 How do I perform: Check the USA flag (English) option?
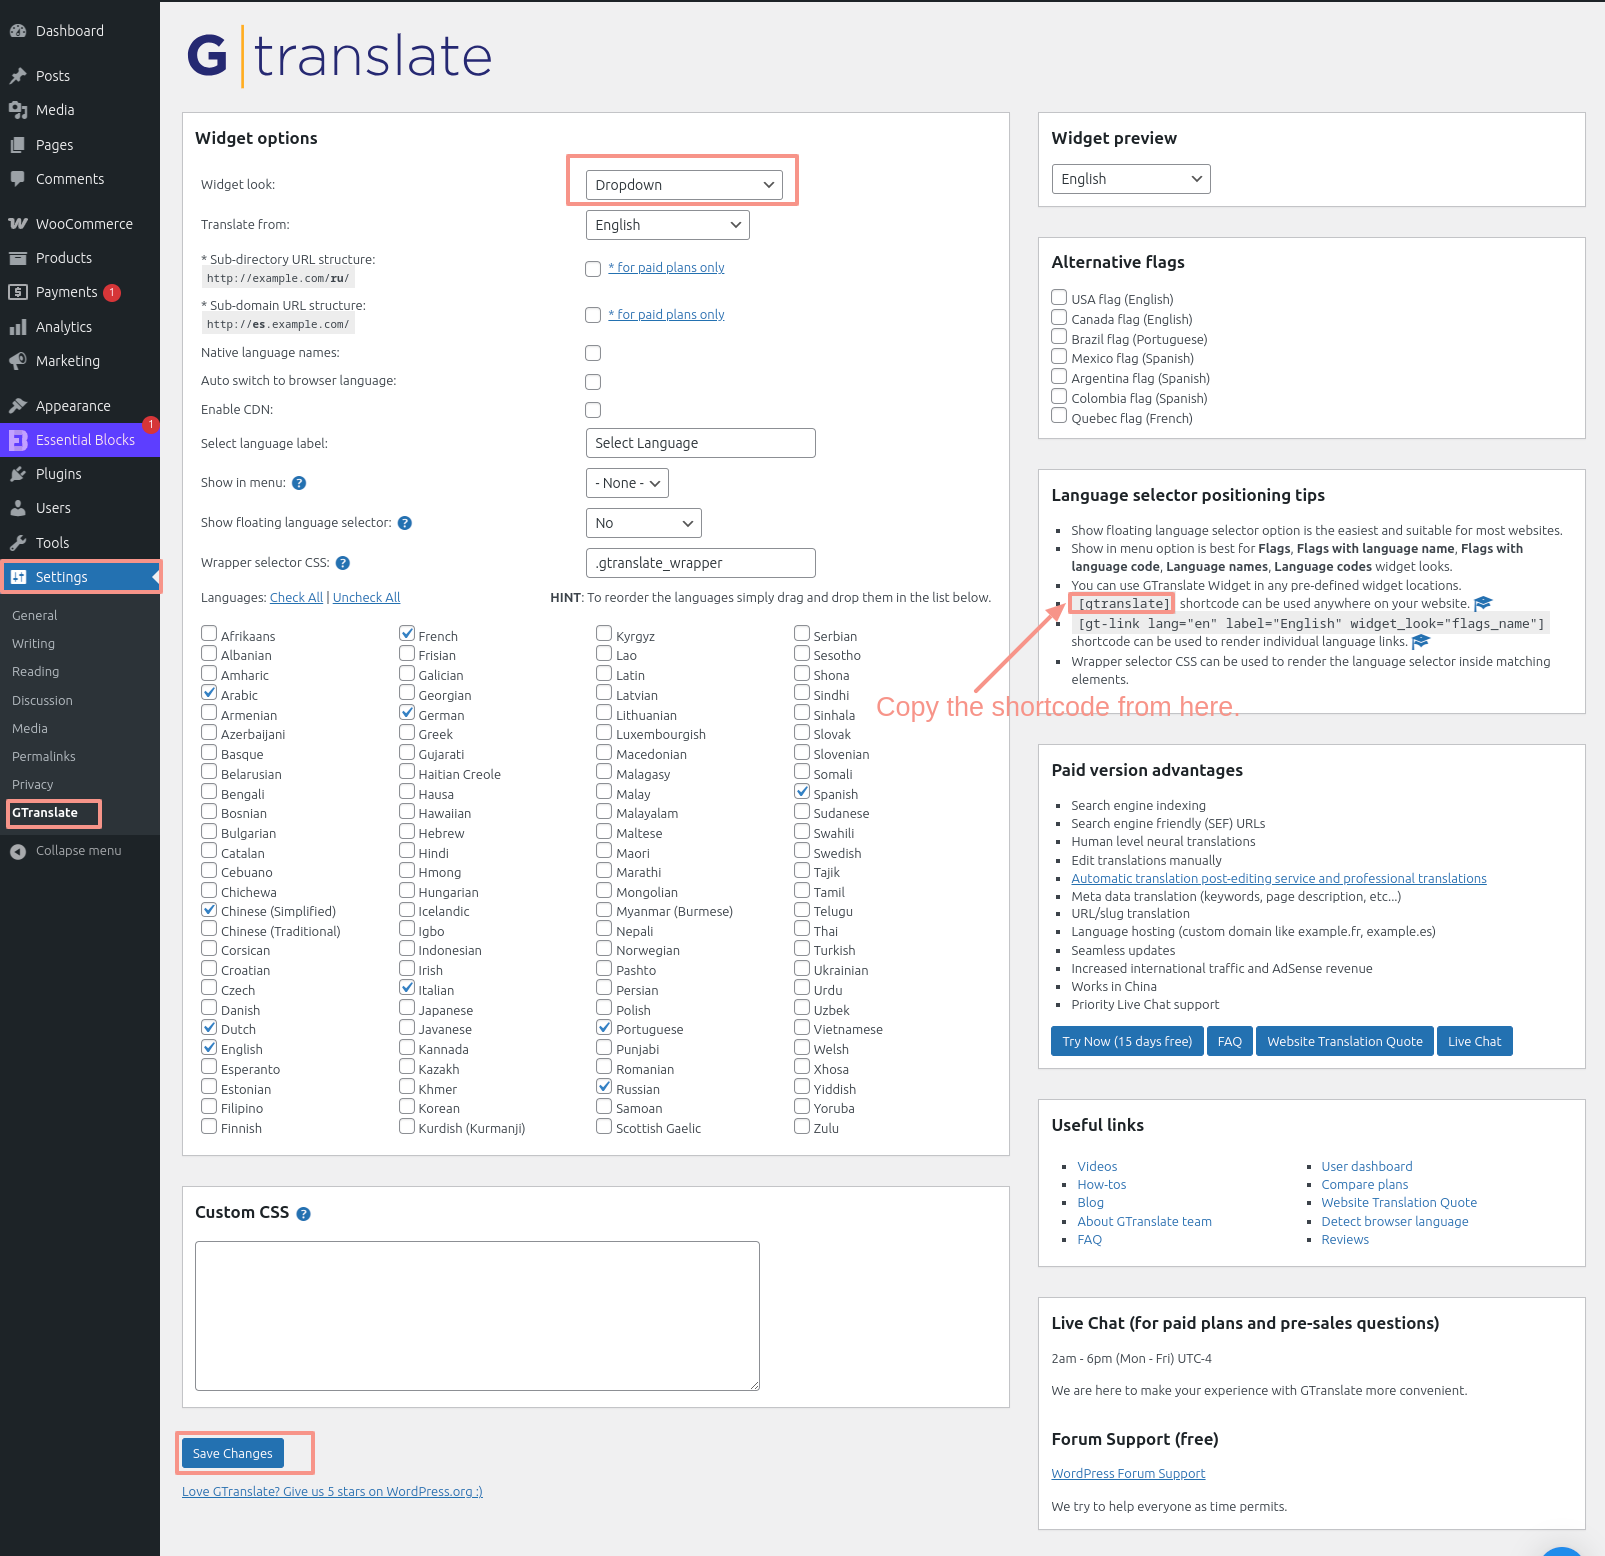pyautogui.click(x=1059, y=297)
